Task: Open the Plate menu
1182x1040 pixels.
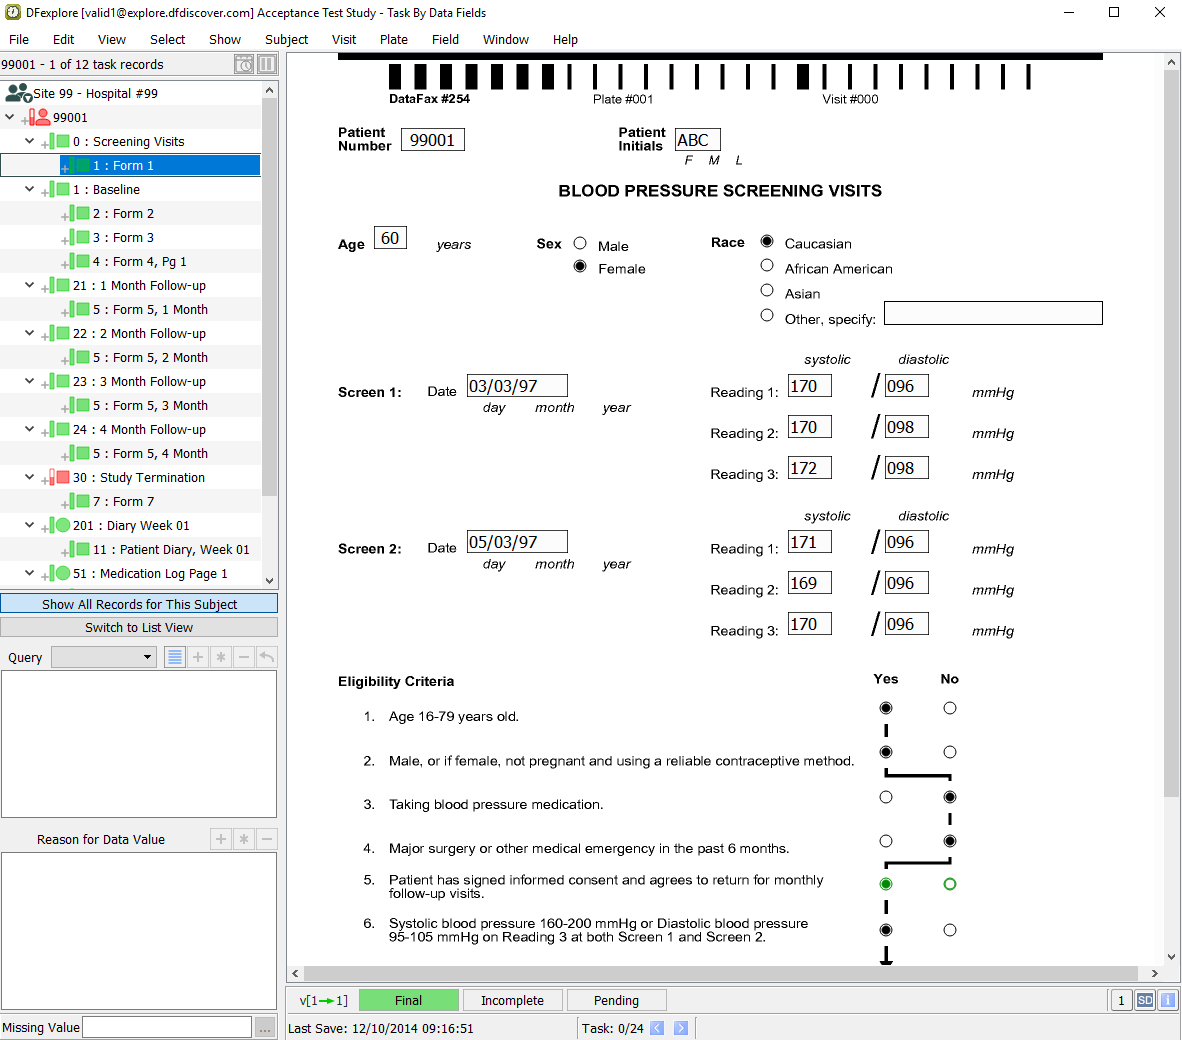Action: (393, 40)
